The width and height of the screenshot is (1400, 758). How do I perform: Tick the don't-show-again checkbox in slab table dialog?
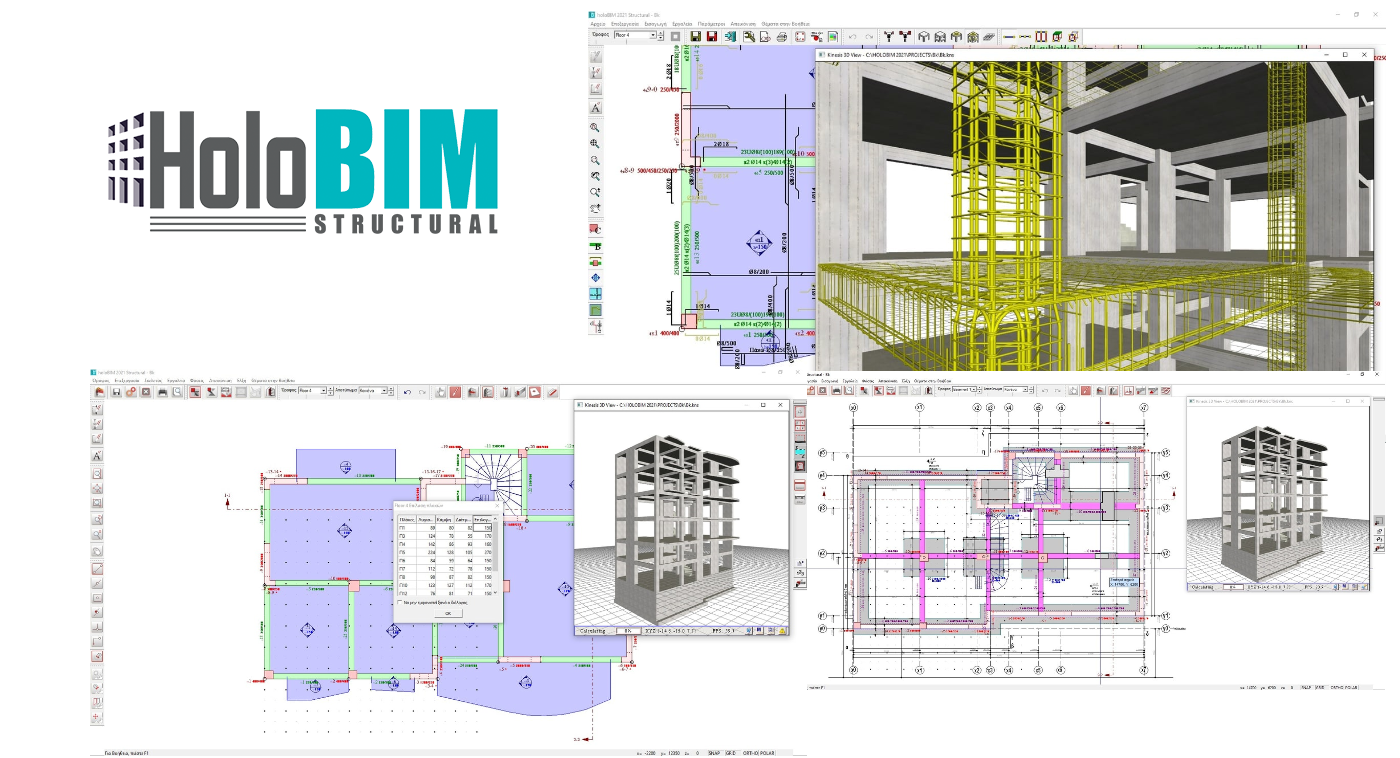coord(400,603)
